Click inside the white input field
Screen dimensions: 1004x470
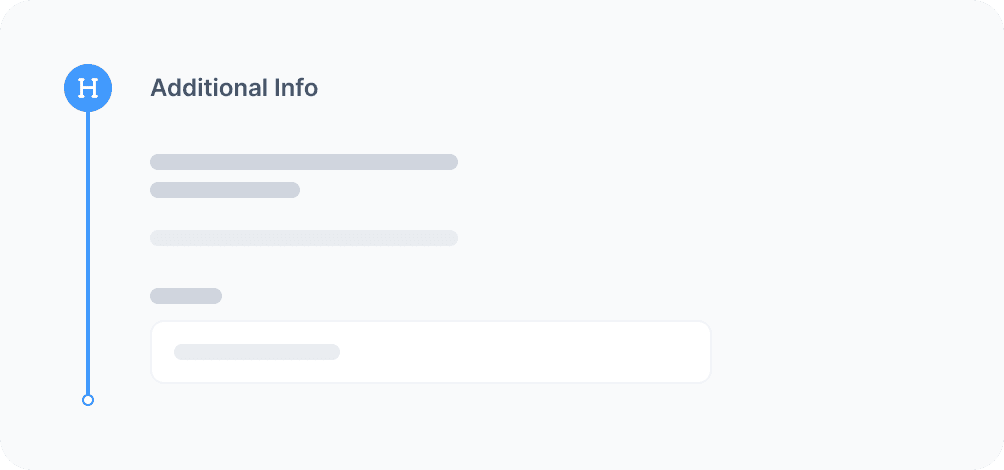coord(430,352)
